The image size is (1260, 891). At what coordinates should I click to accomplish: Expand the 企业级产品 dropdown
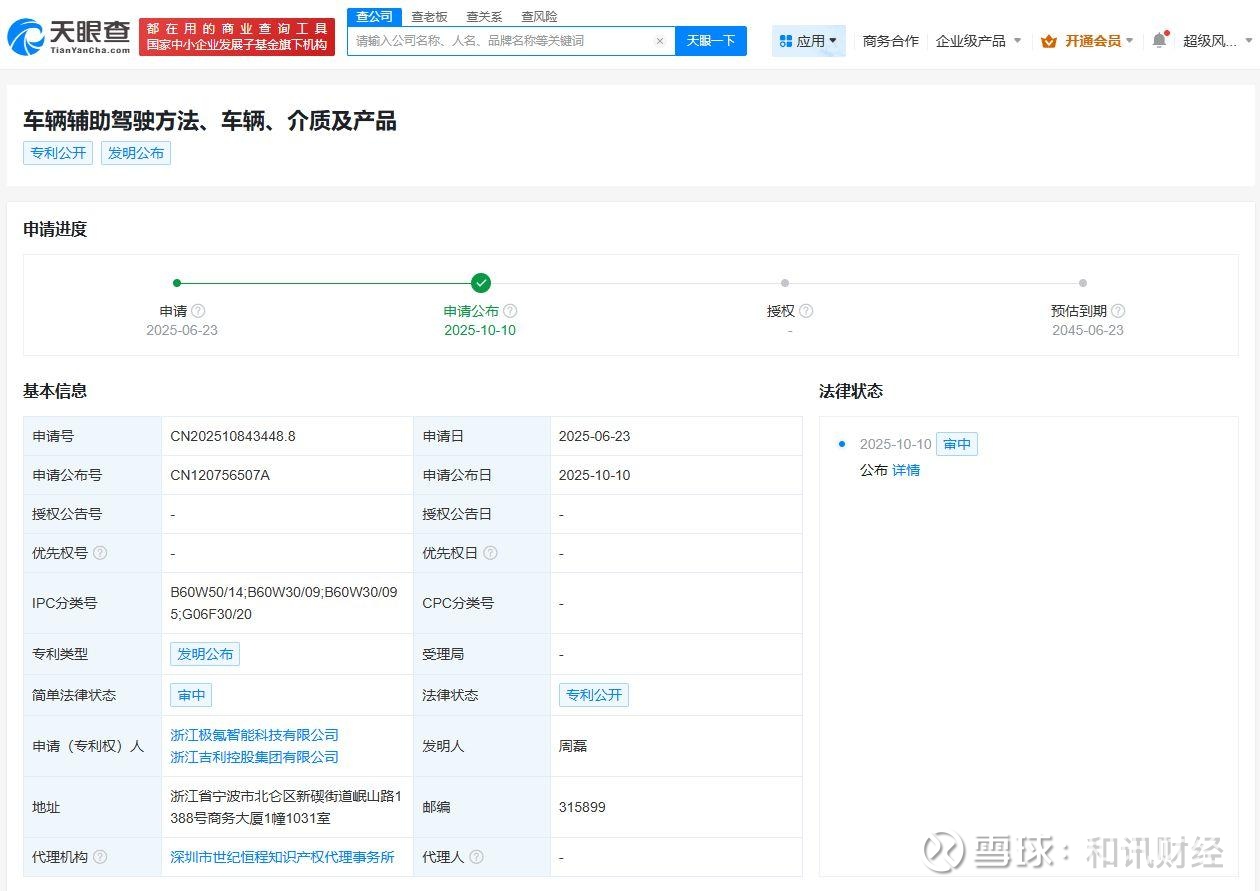pos(978,41)
